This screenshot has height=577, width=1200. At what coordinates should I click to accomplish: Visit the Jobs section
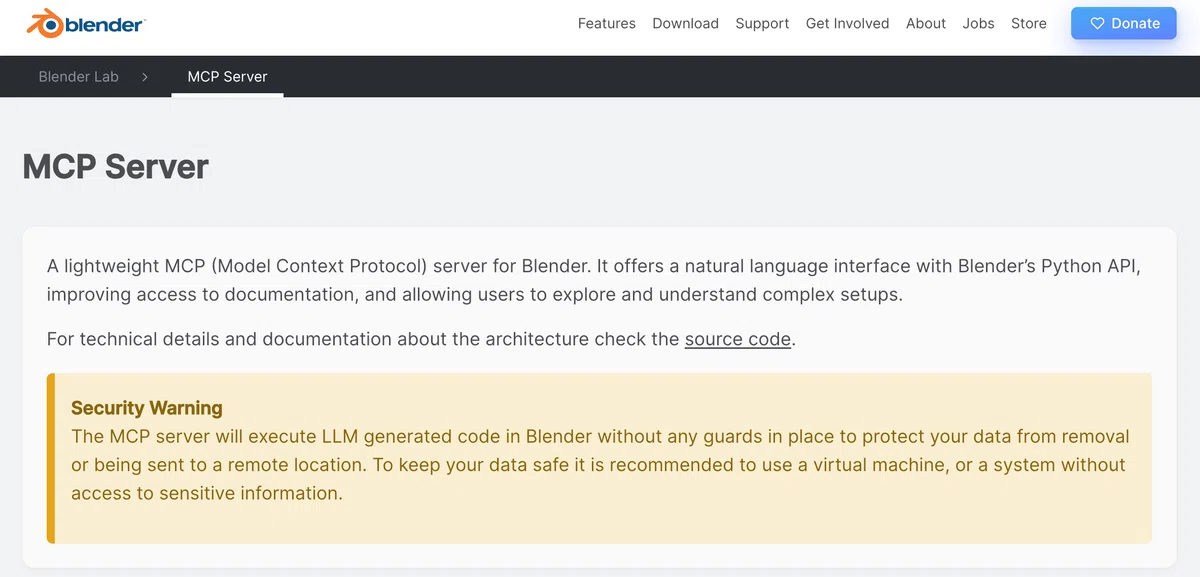978,23
